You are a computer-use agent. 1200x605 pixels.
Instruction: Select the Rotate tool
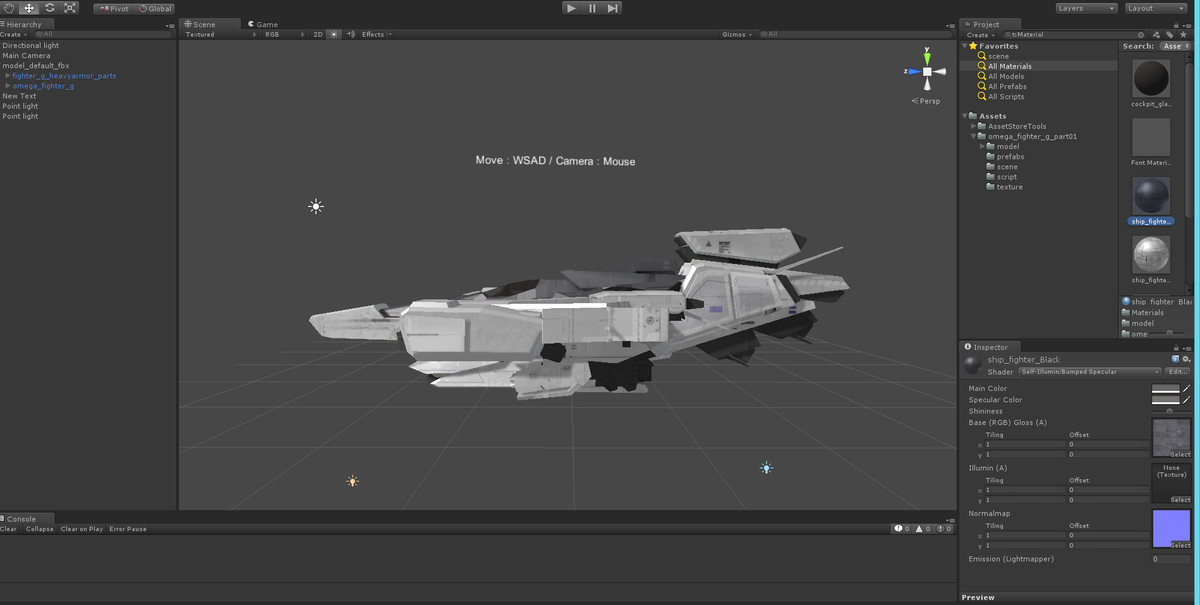tap(48, 8)
